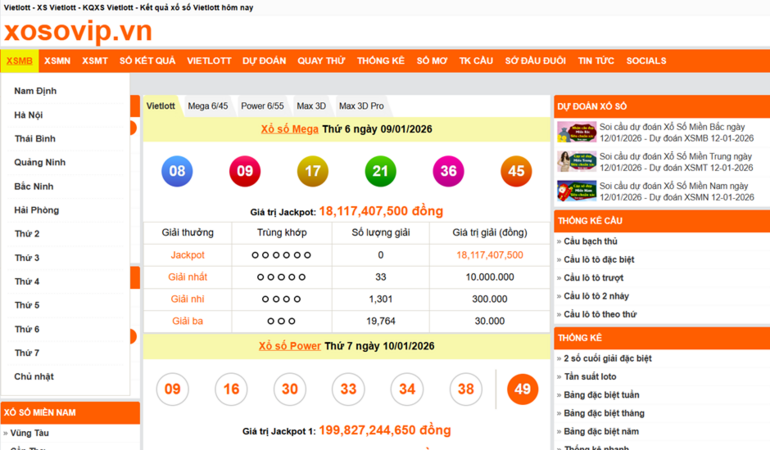Open the 'Cầu bạch thủ' statistics link
The image size is (770, 450).
pos(590,241)
